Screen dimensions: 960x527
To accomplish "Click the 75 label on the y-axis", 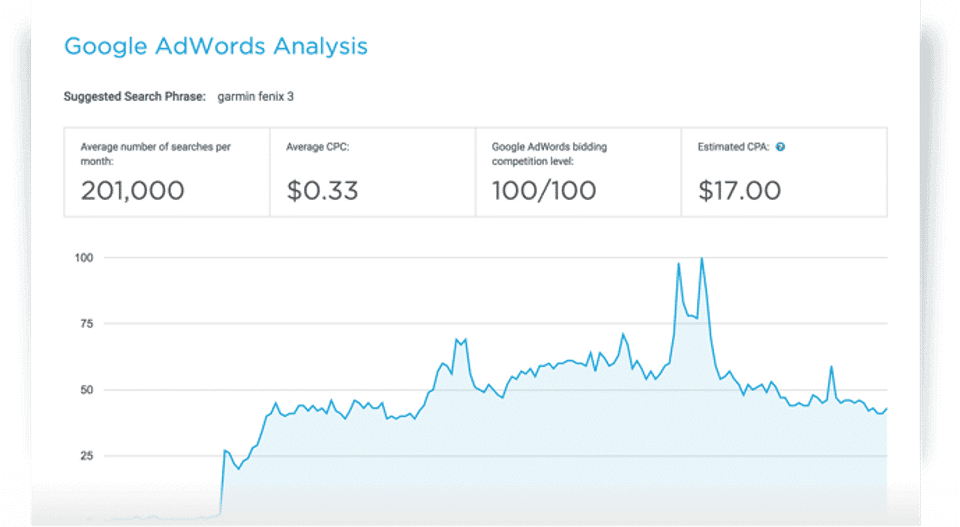I will (86, 324).
